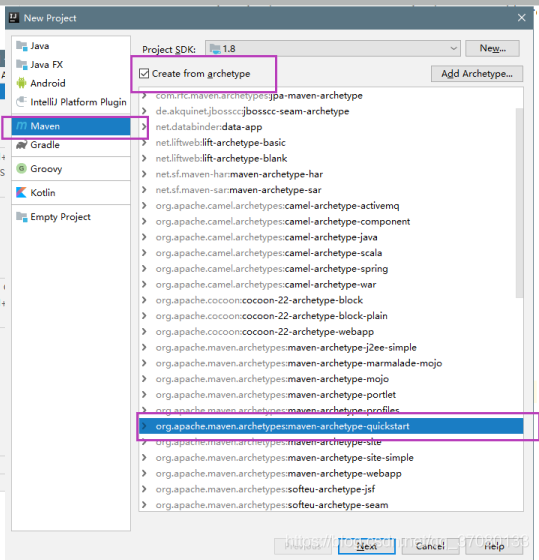Toggle the Create from archetype checkbox
539x560 pixels.
[144, 74]
